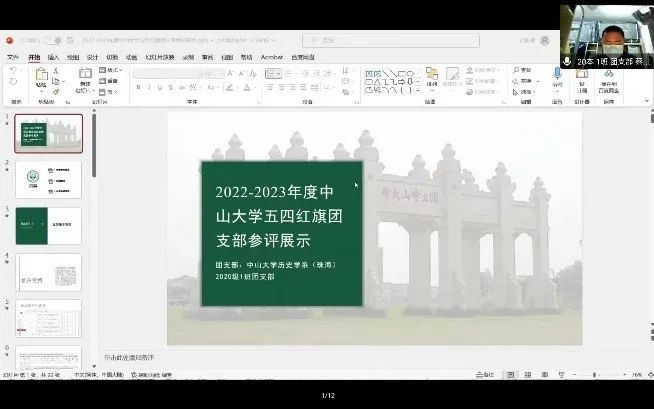
Task: Toggle the AutoSave switch in title bar
Action: 52,41
